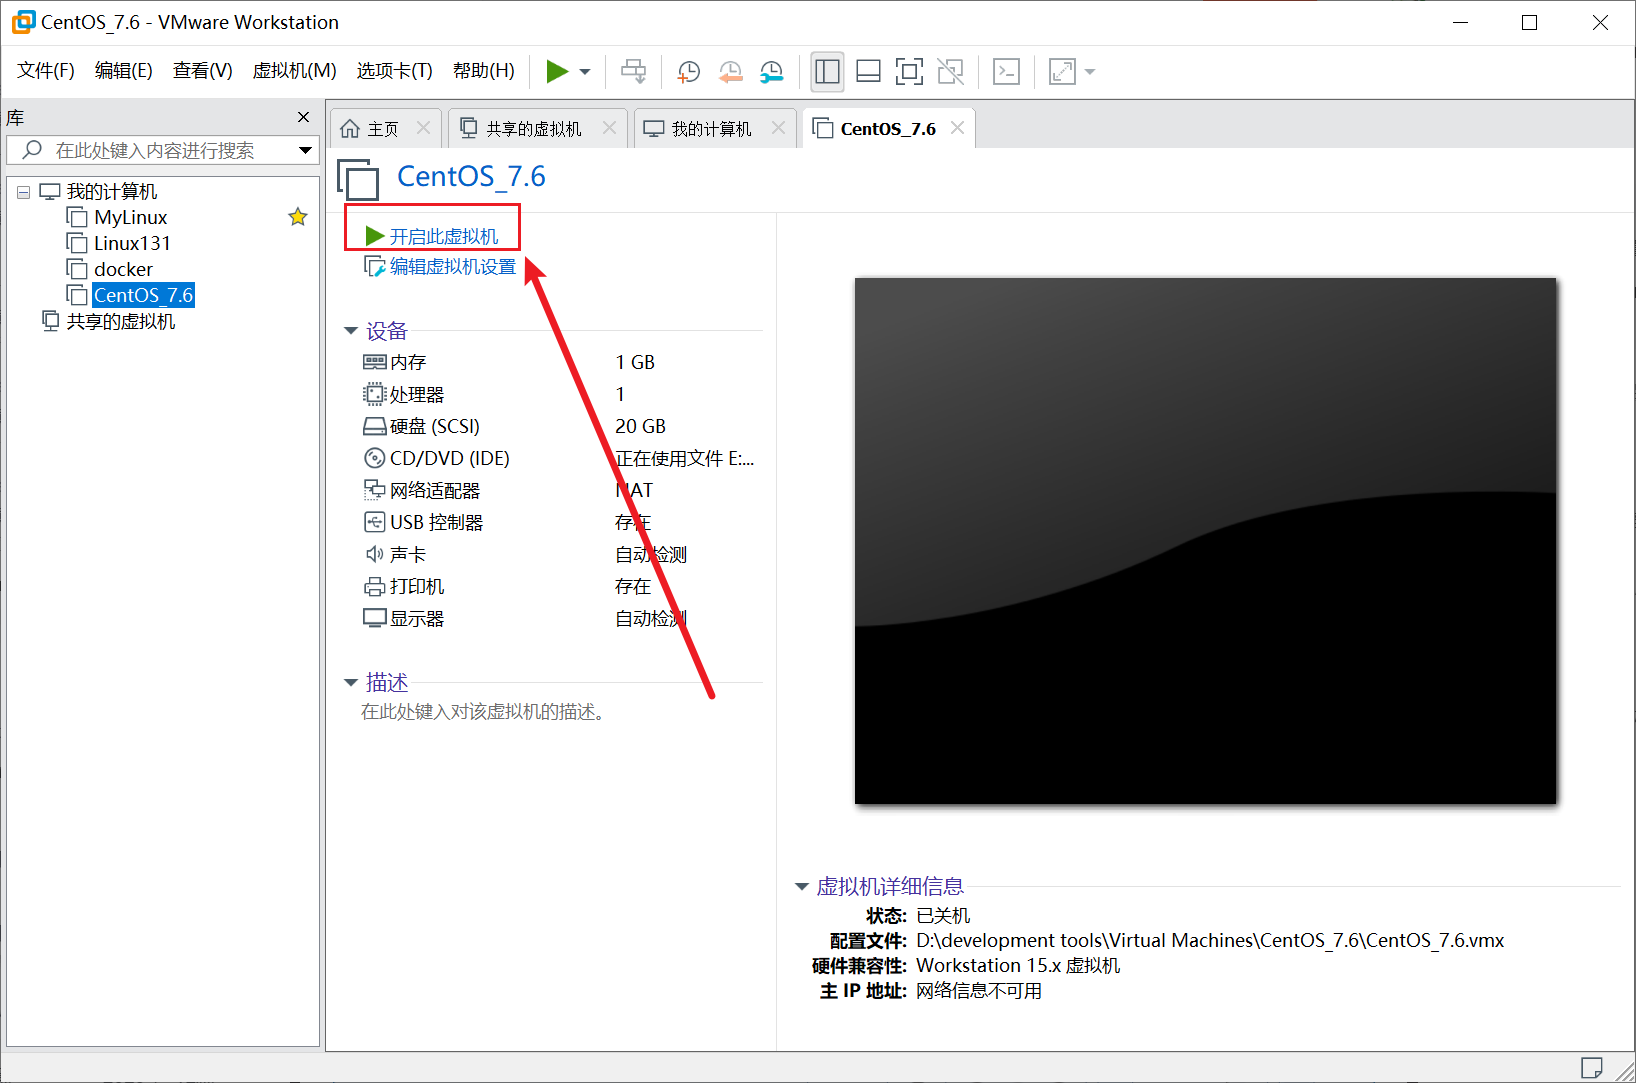This screenshot has width=1636, height=1083.
Task: Click the 硬盘 (SCSI) device row
Action: point(560,426)
